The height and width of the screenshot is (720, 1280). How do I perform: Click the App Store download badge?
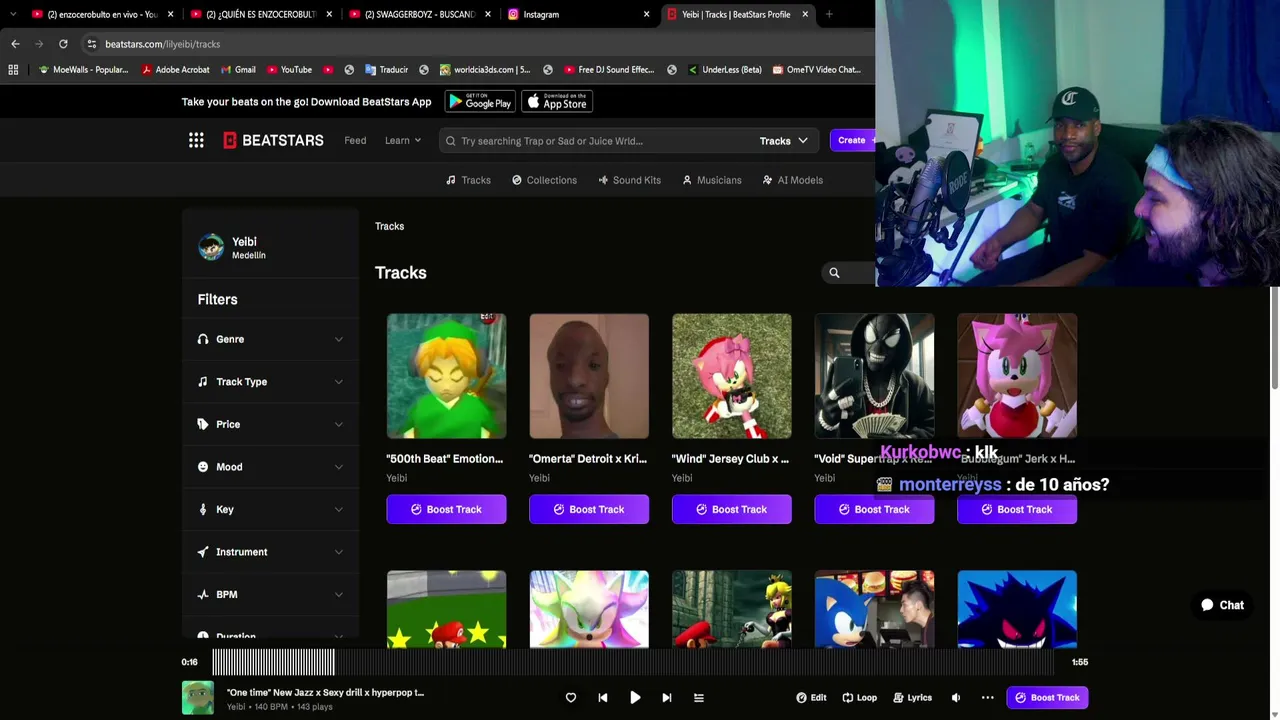[x=557, y=101]
